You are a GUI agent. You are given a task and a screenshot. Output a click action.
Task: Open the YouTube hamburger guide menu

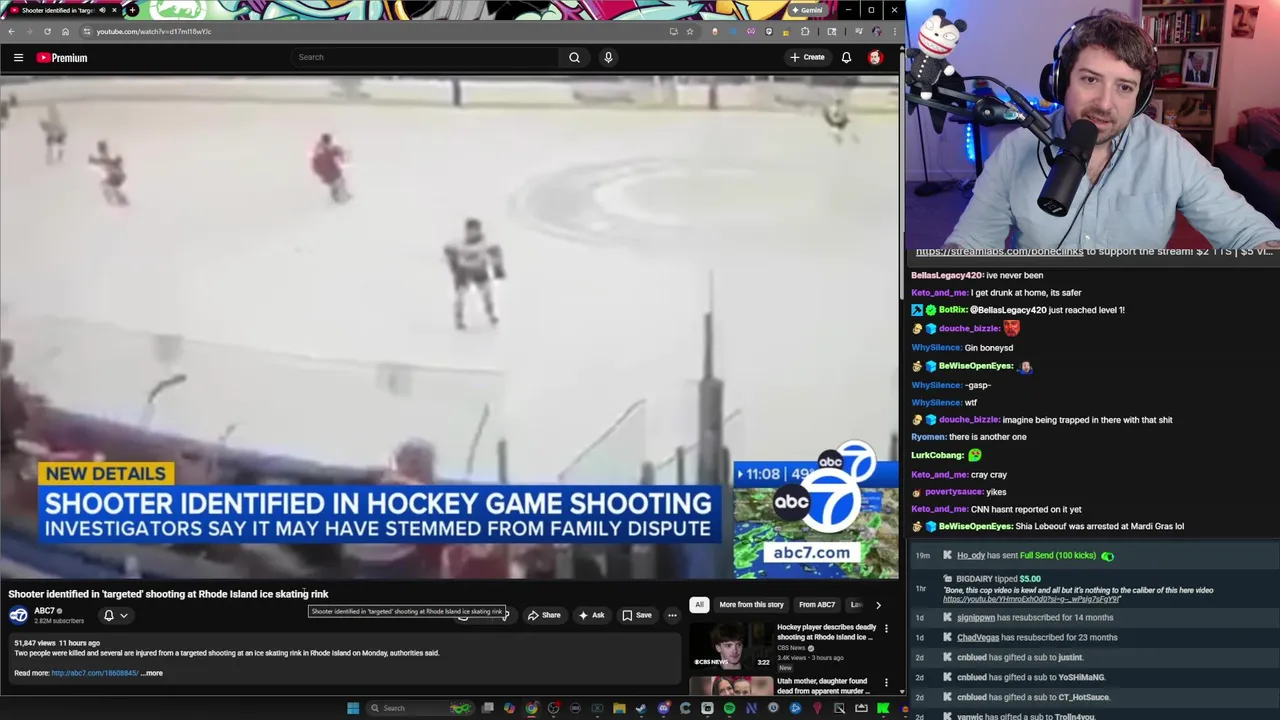point(18,57)
